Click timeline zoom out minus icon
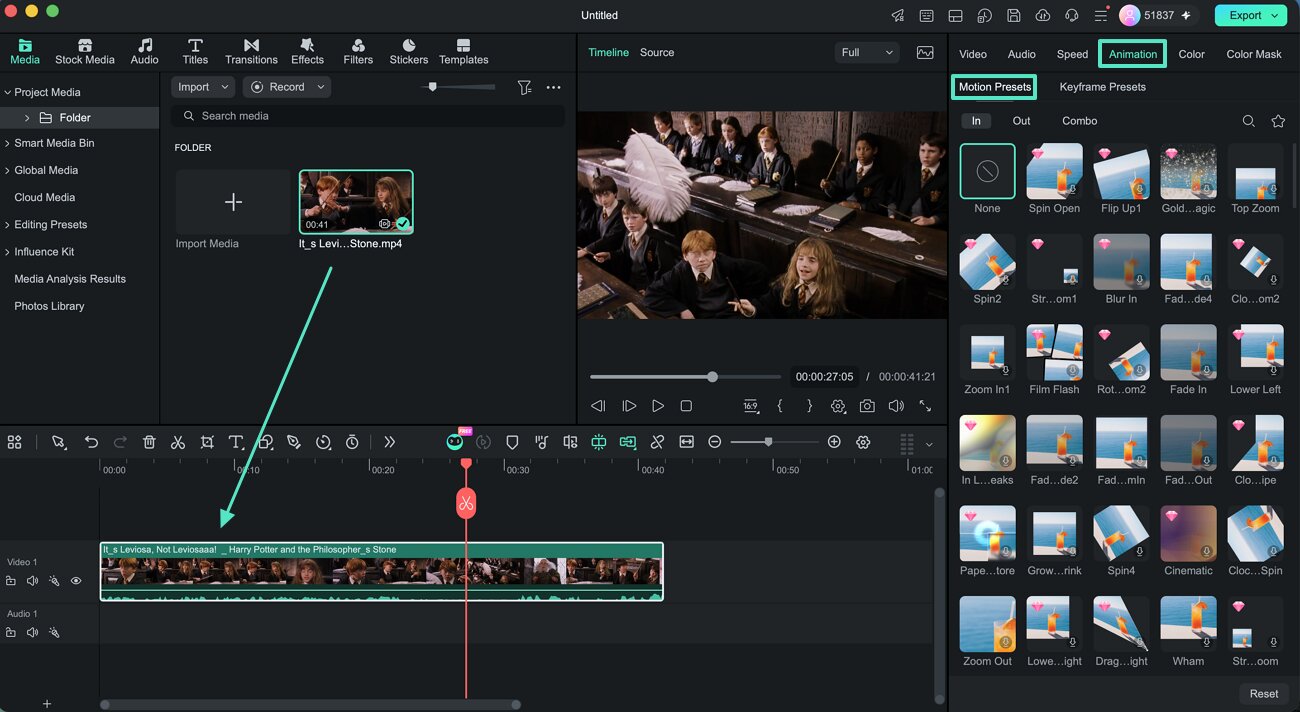Screen dimensions: 1300x712 tap(714, 442)
